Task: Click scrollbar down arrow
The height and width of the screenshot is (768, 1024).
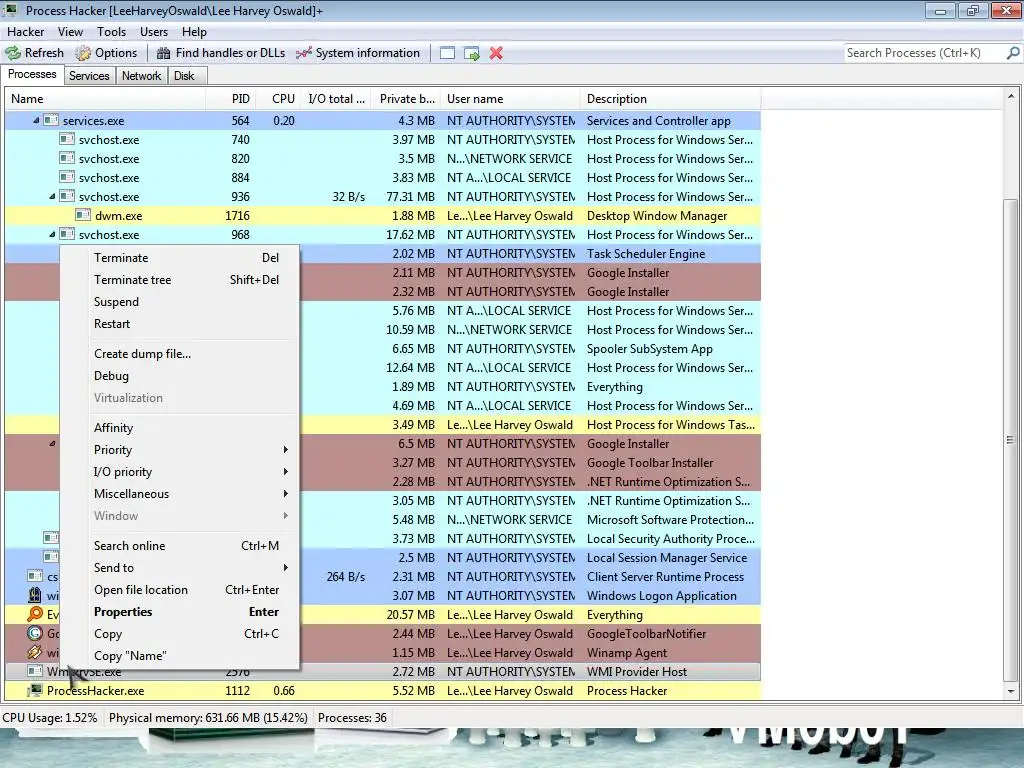Action: click(x=1010, y=691)
